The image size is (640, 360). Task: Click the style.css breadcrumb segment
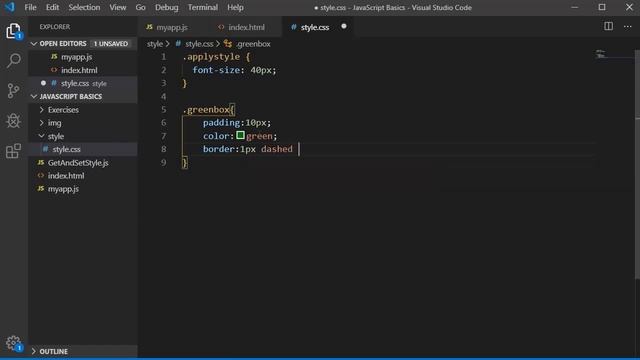pyautogui.click(x=199, y=44)
